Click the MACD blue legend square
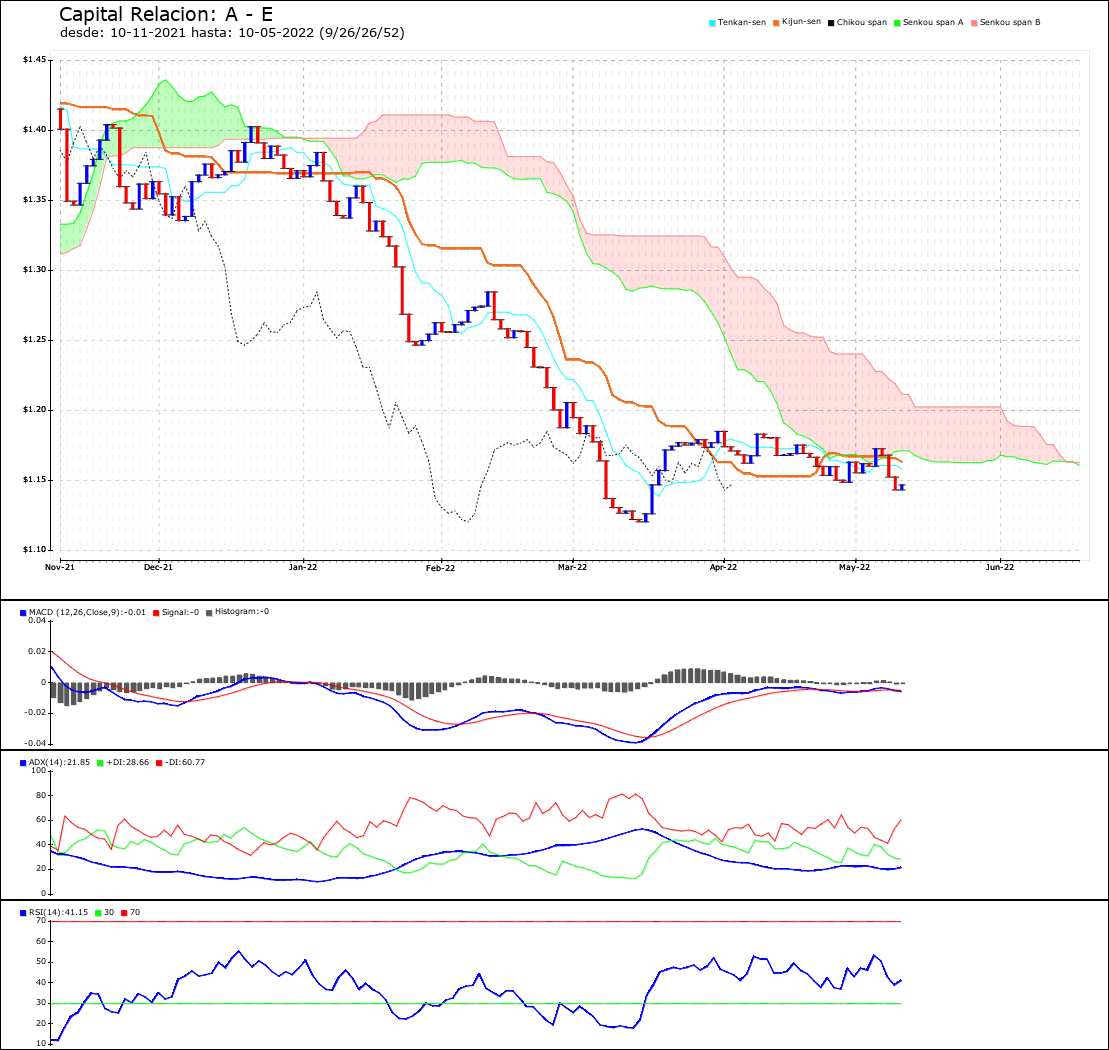The width and height of the screenshot is (1109, 1050). point(23,613)
